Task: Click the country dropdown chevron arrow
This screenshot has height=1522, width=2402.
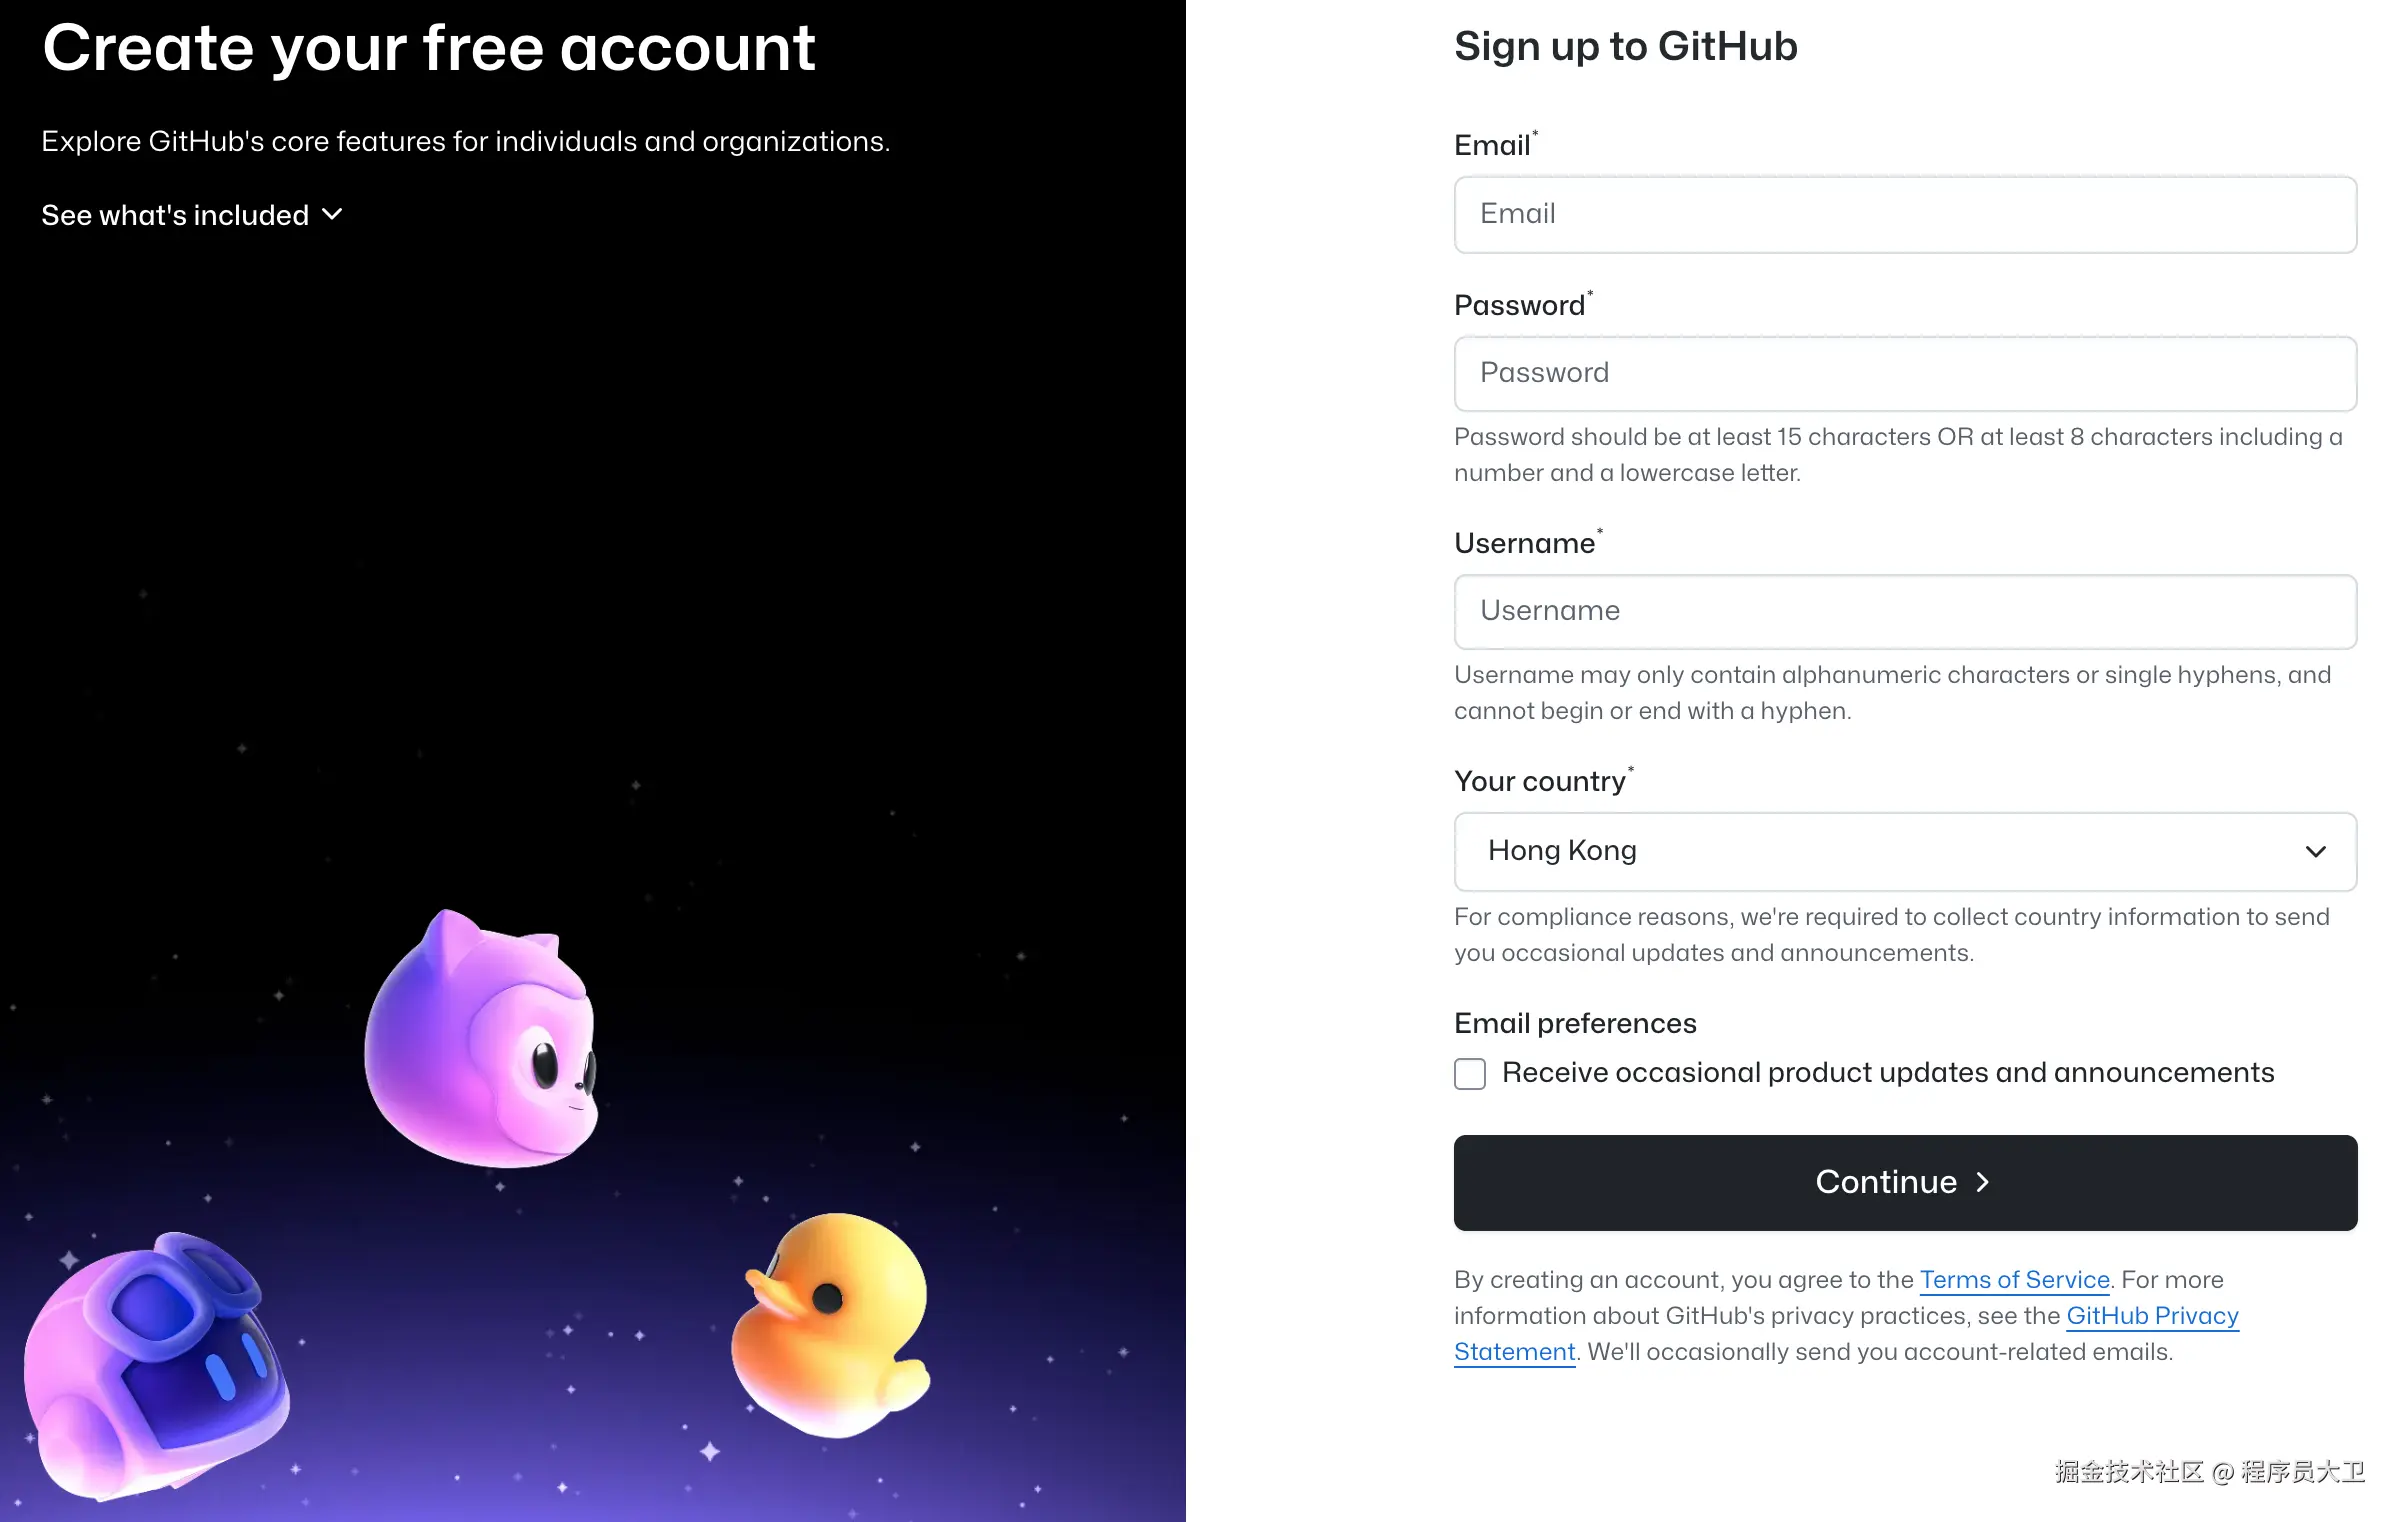Action: click(x=2315, y=851)
